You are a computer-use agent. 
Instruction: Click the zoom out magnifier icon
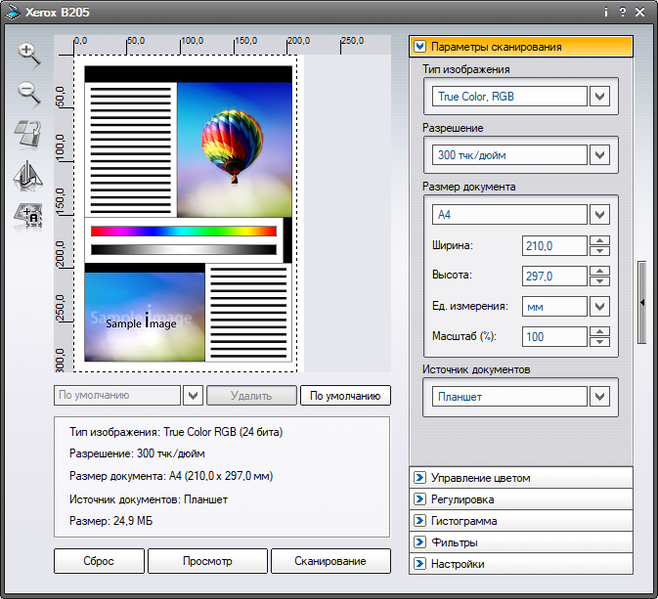(x=29, y=94)
